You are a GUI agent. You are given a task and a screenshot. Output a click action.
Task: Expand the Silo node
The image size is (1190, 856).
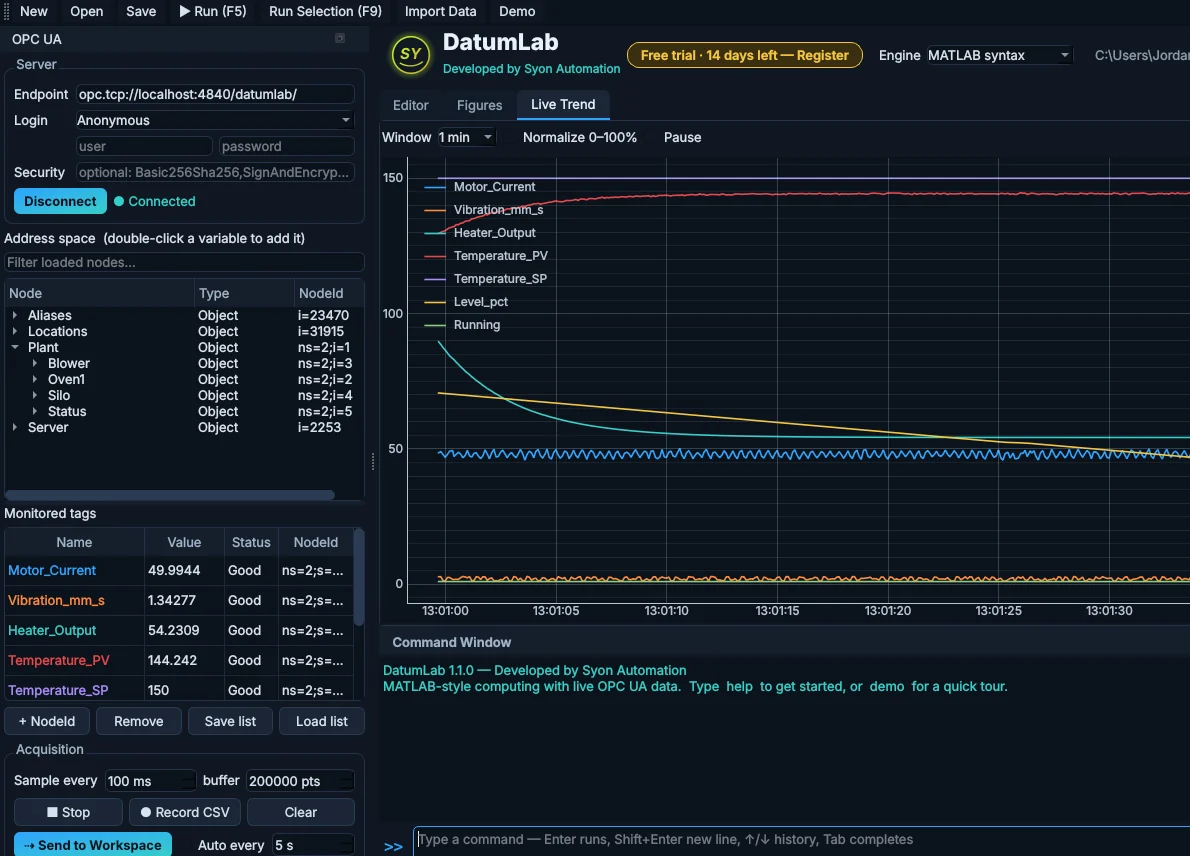click(35, 395)
